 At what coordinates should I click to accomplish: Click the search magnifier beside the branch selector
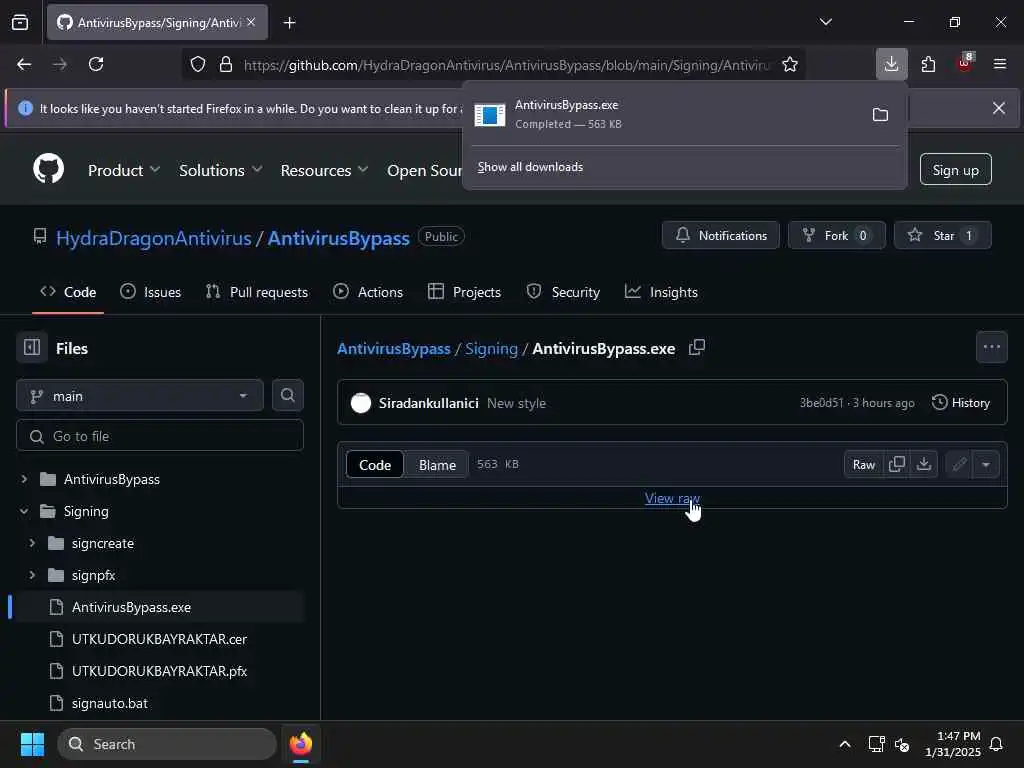tap(287, 395)
